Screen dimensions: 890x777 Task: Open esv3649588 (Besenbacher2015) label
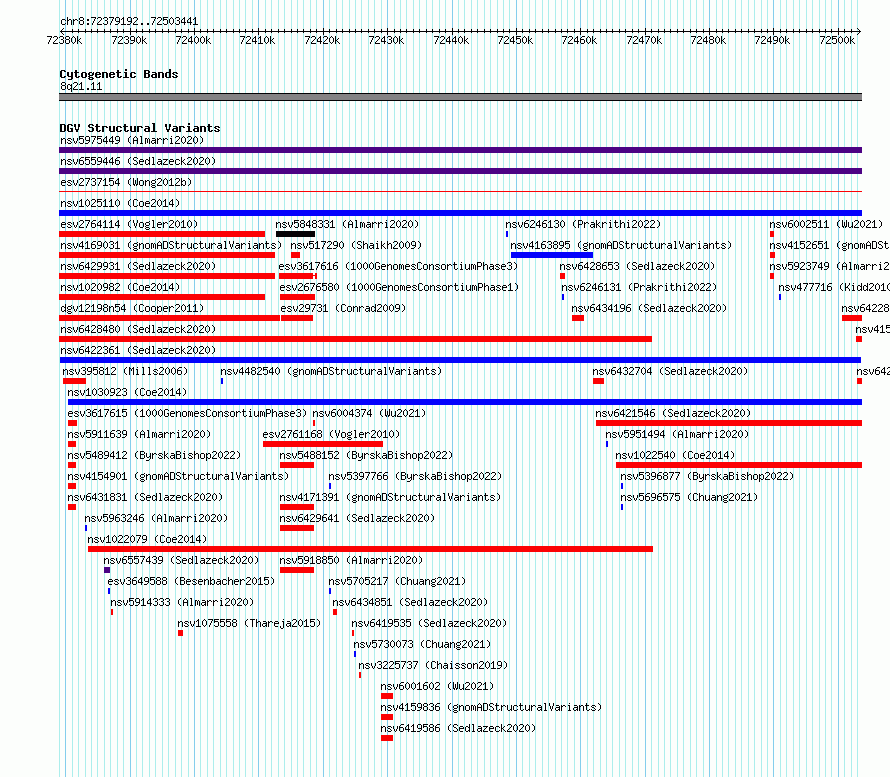pyautogui.click(x=191, y=581)
